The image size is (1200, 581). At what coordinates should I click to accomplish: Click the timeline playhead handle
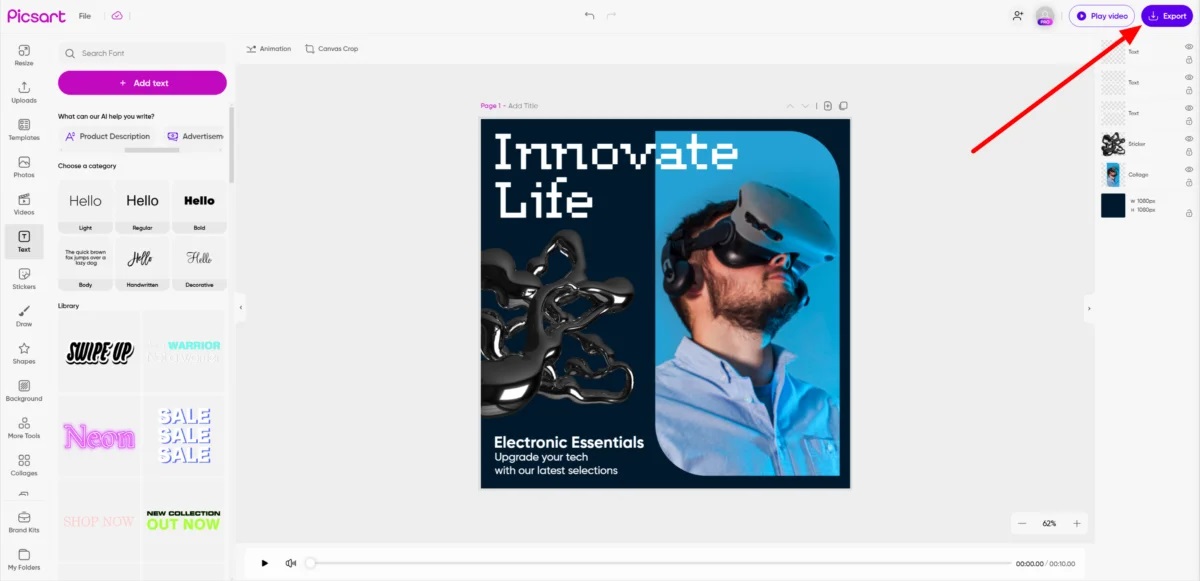[x=310, y=563]
